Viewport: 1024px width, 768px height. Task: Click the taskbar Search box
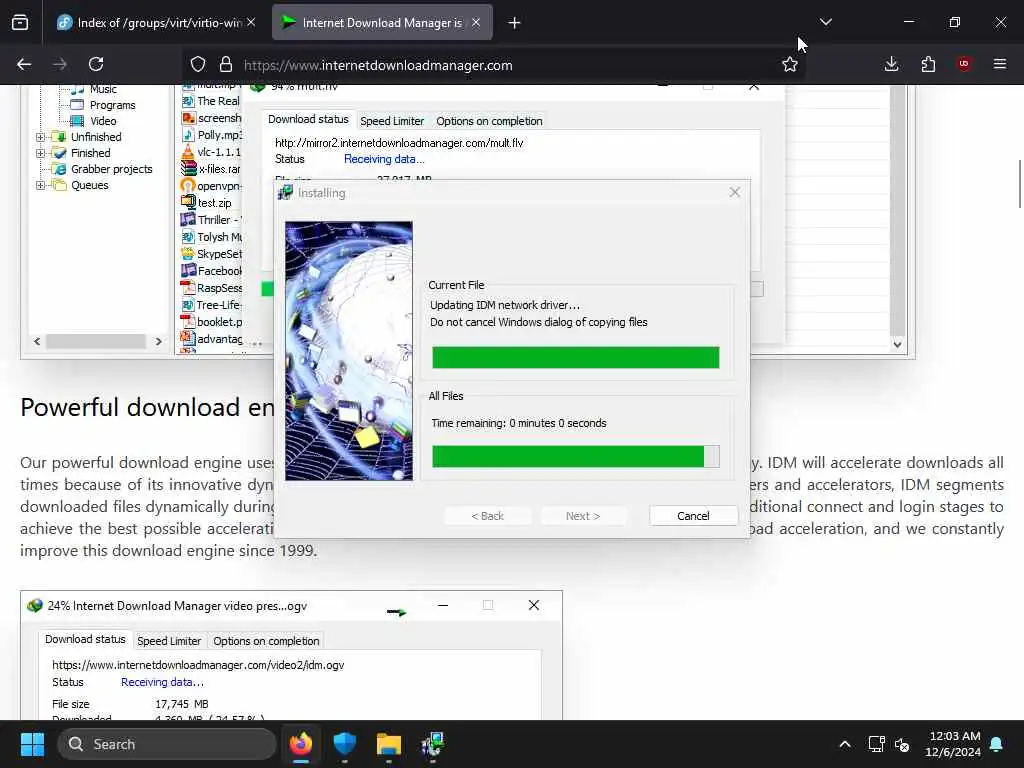click(167, 744)
